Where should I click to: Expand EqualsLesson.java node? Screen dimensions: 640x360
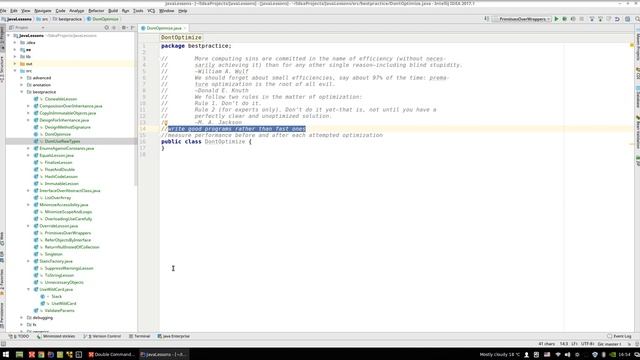[x=29, y=156]
